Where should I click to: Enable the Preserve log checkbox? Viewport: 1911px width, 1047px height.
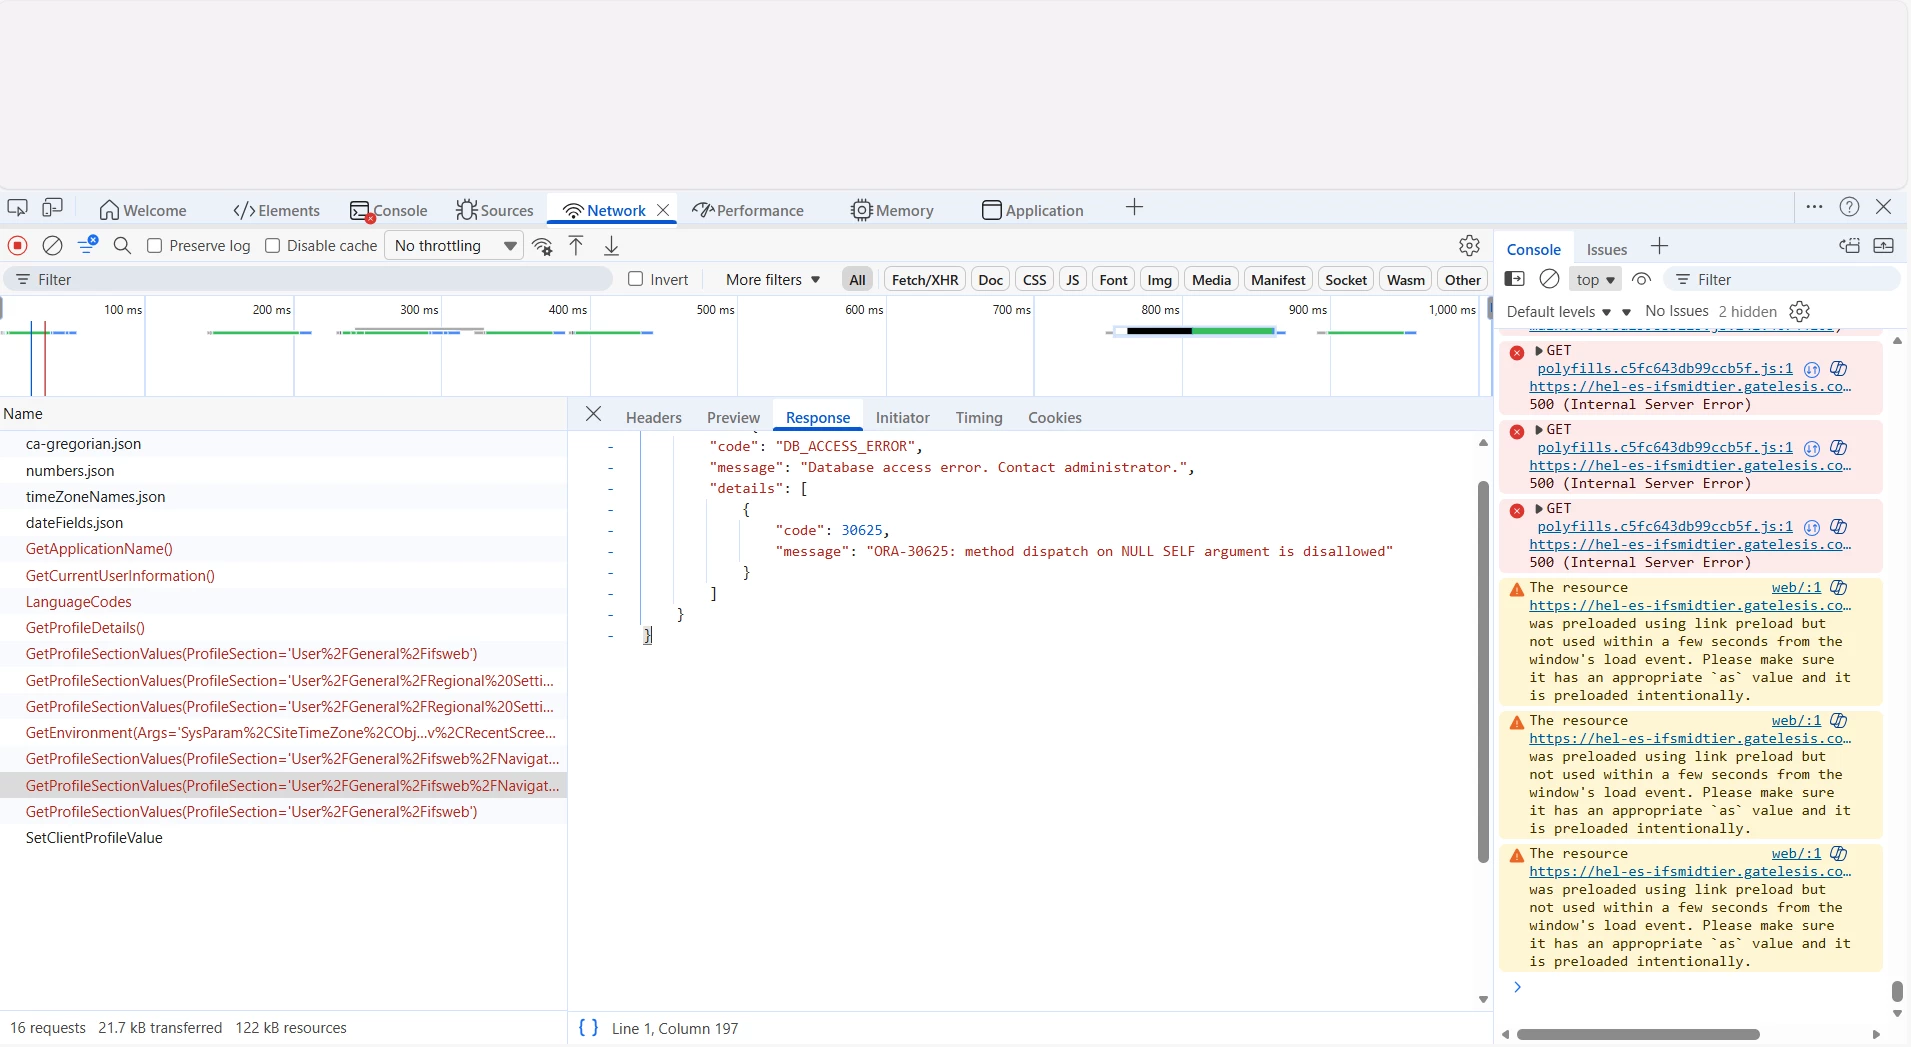(x=155, y=246)
